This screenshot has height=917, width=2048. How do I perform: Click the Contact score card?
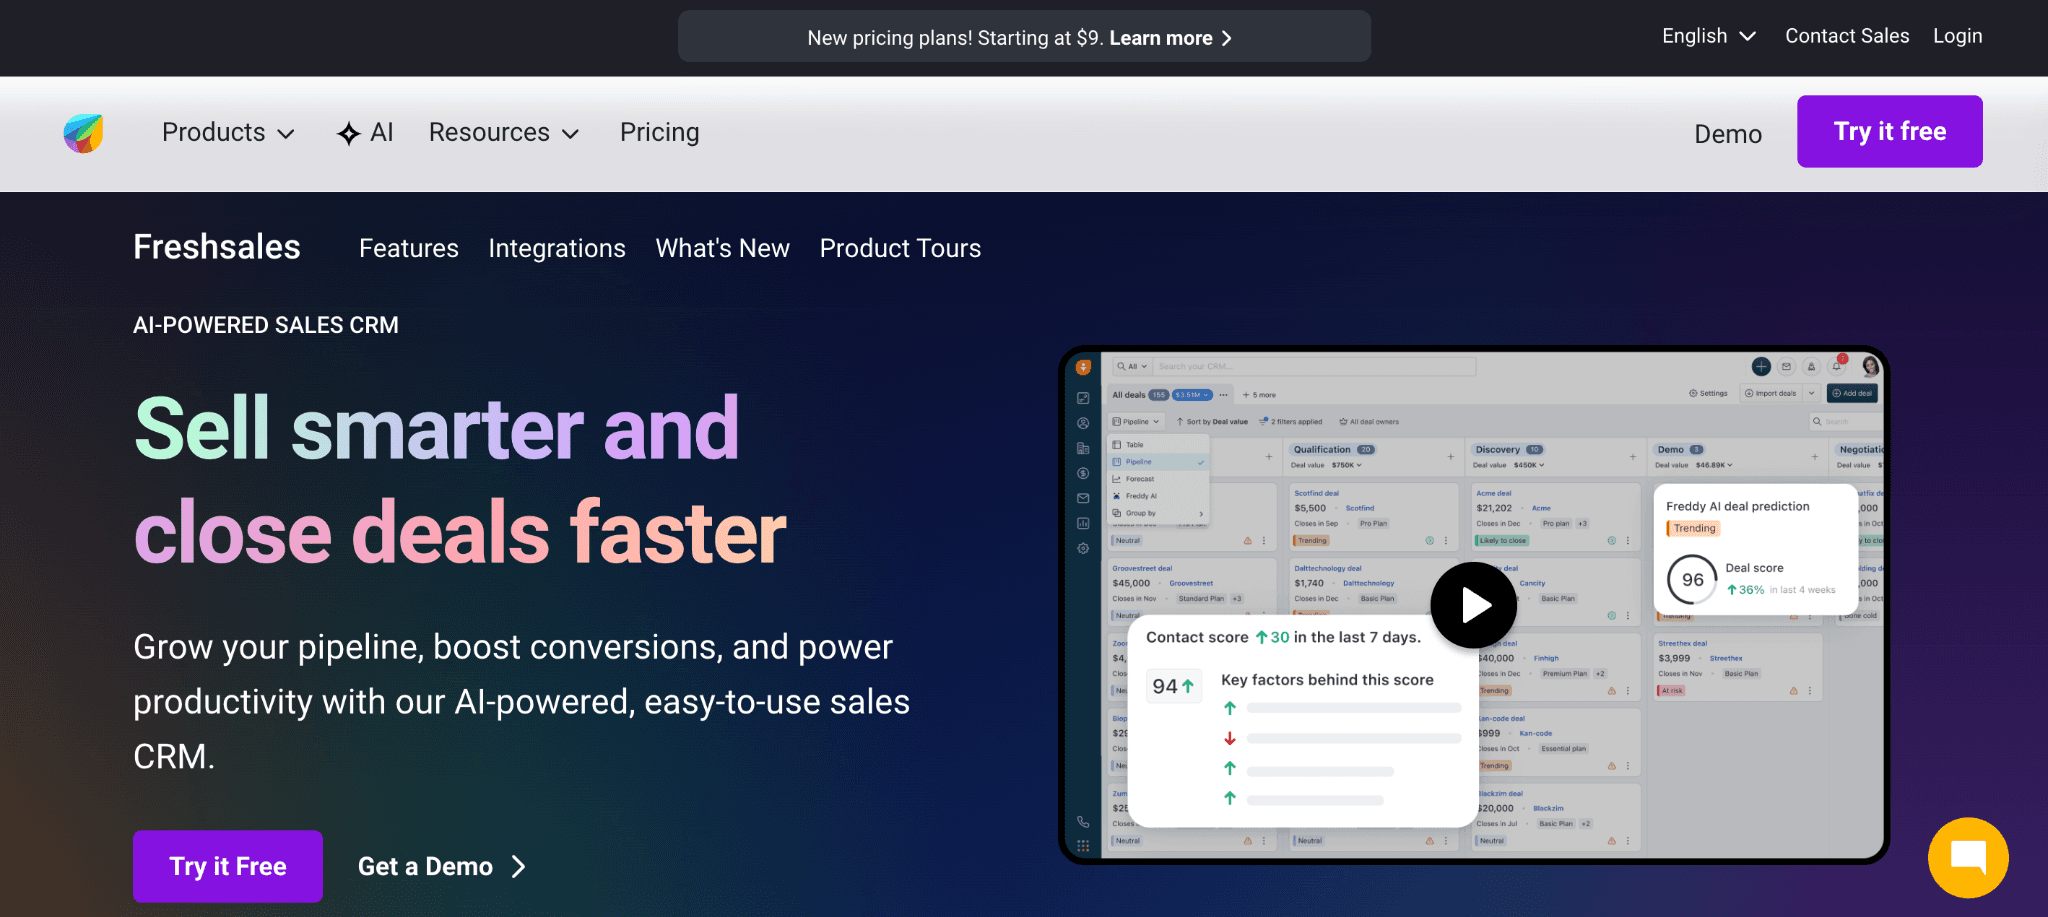pos(1303,721)
